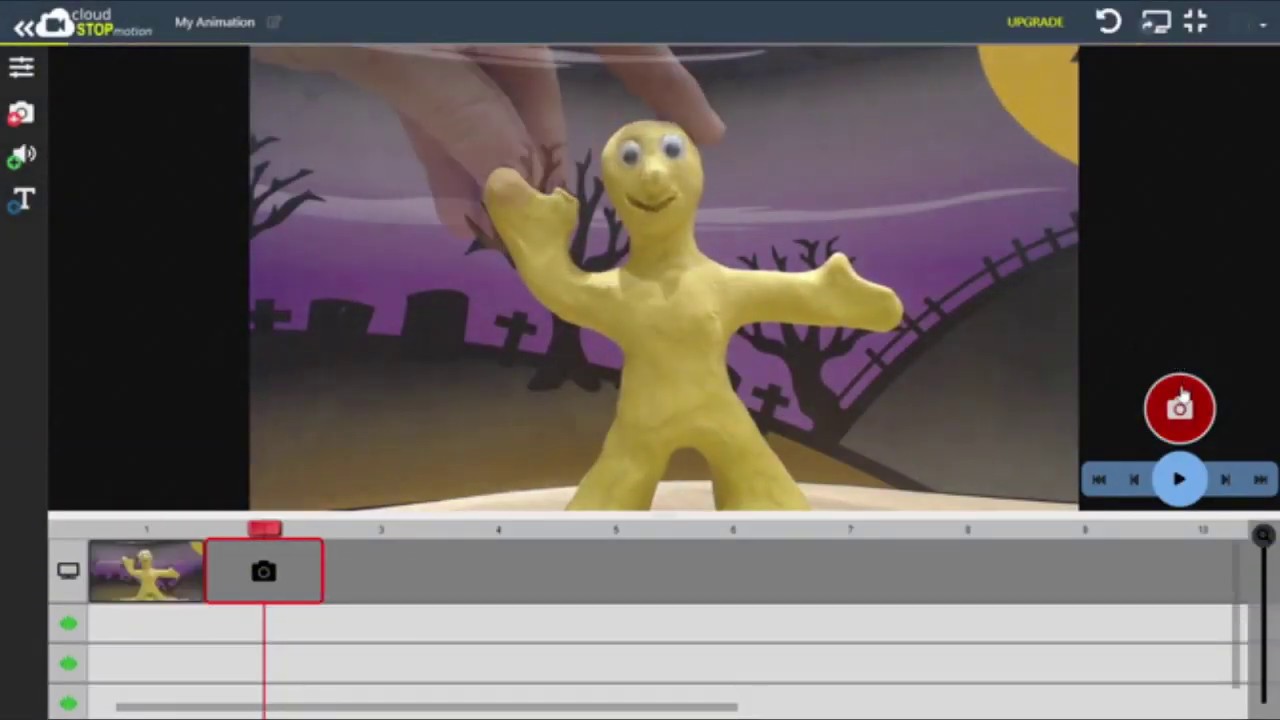Open the settings sliders panel
Viewport: 1280px width, 720px height.
pos(21,67)
